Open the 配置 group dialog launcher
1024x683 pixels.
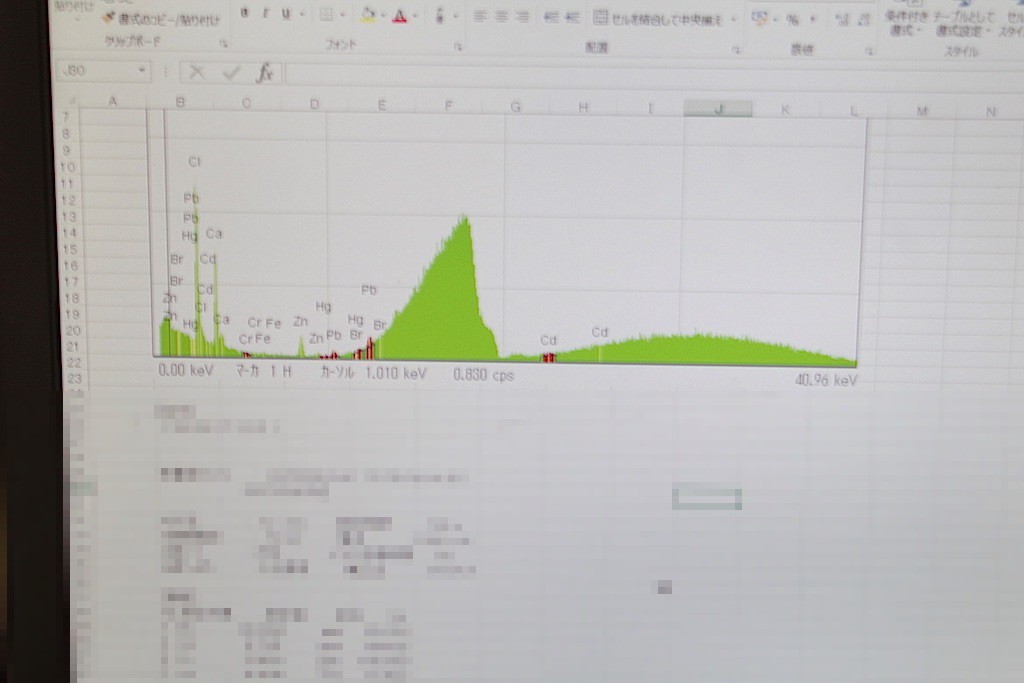coord(736,49)
